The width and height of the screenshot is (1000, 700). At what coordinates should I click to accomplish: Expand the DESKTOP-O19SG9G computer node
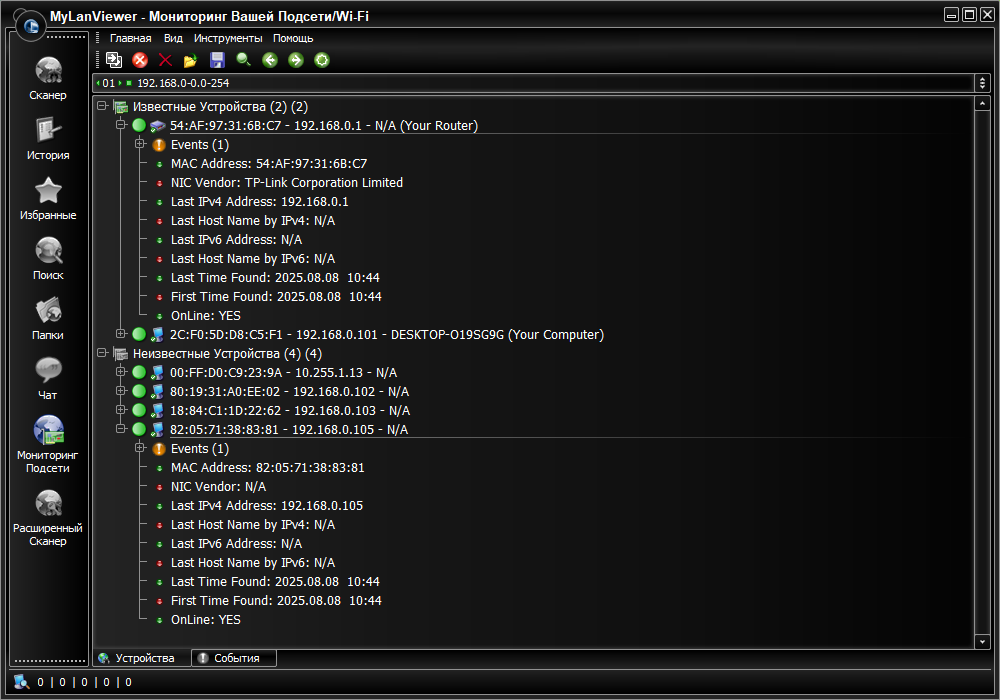coord(121,333)
